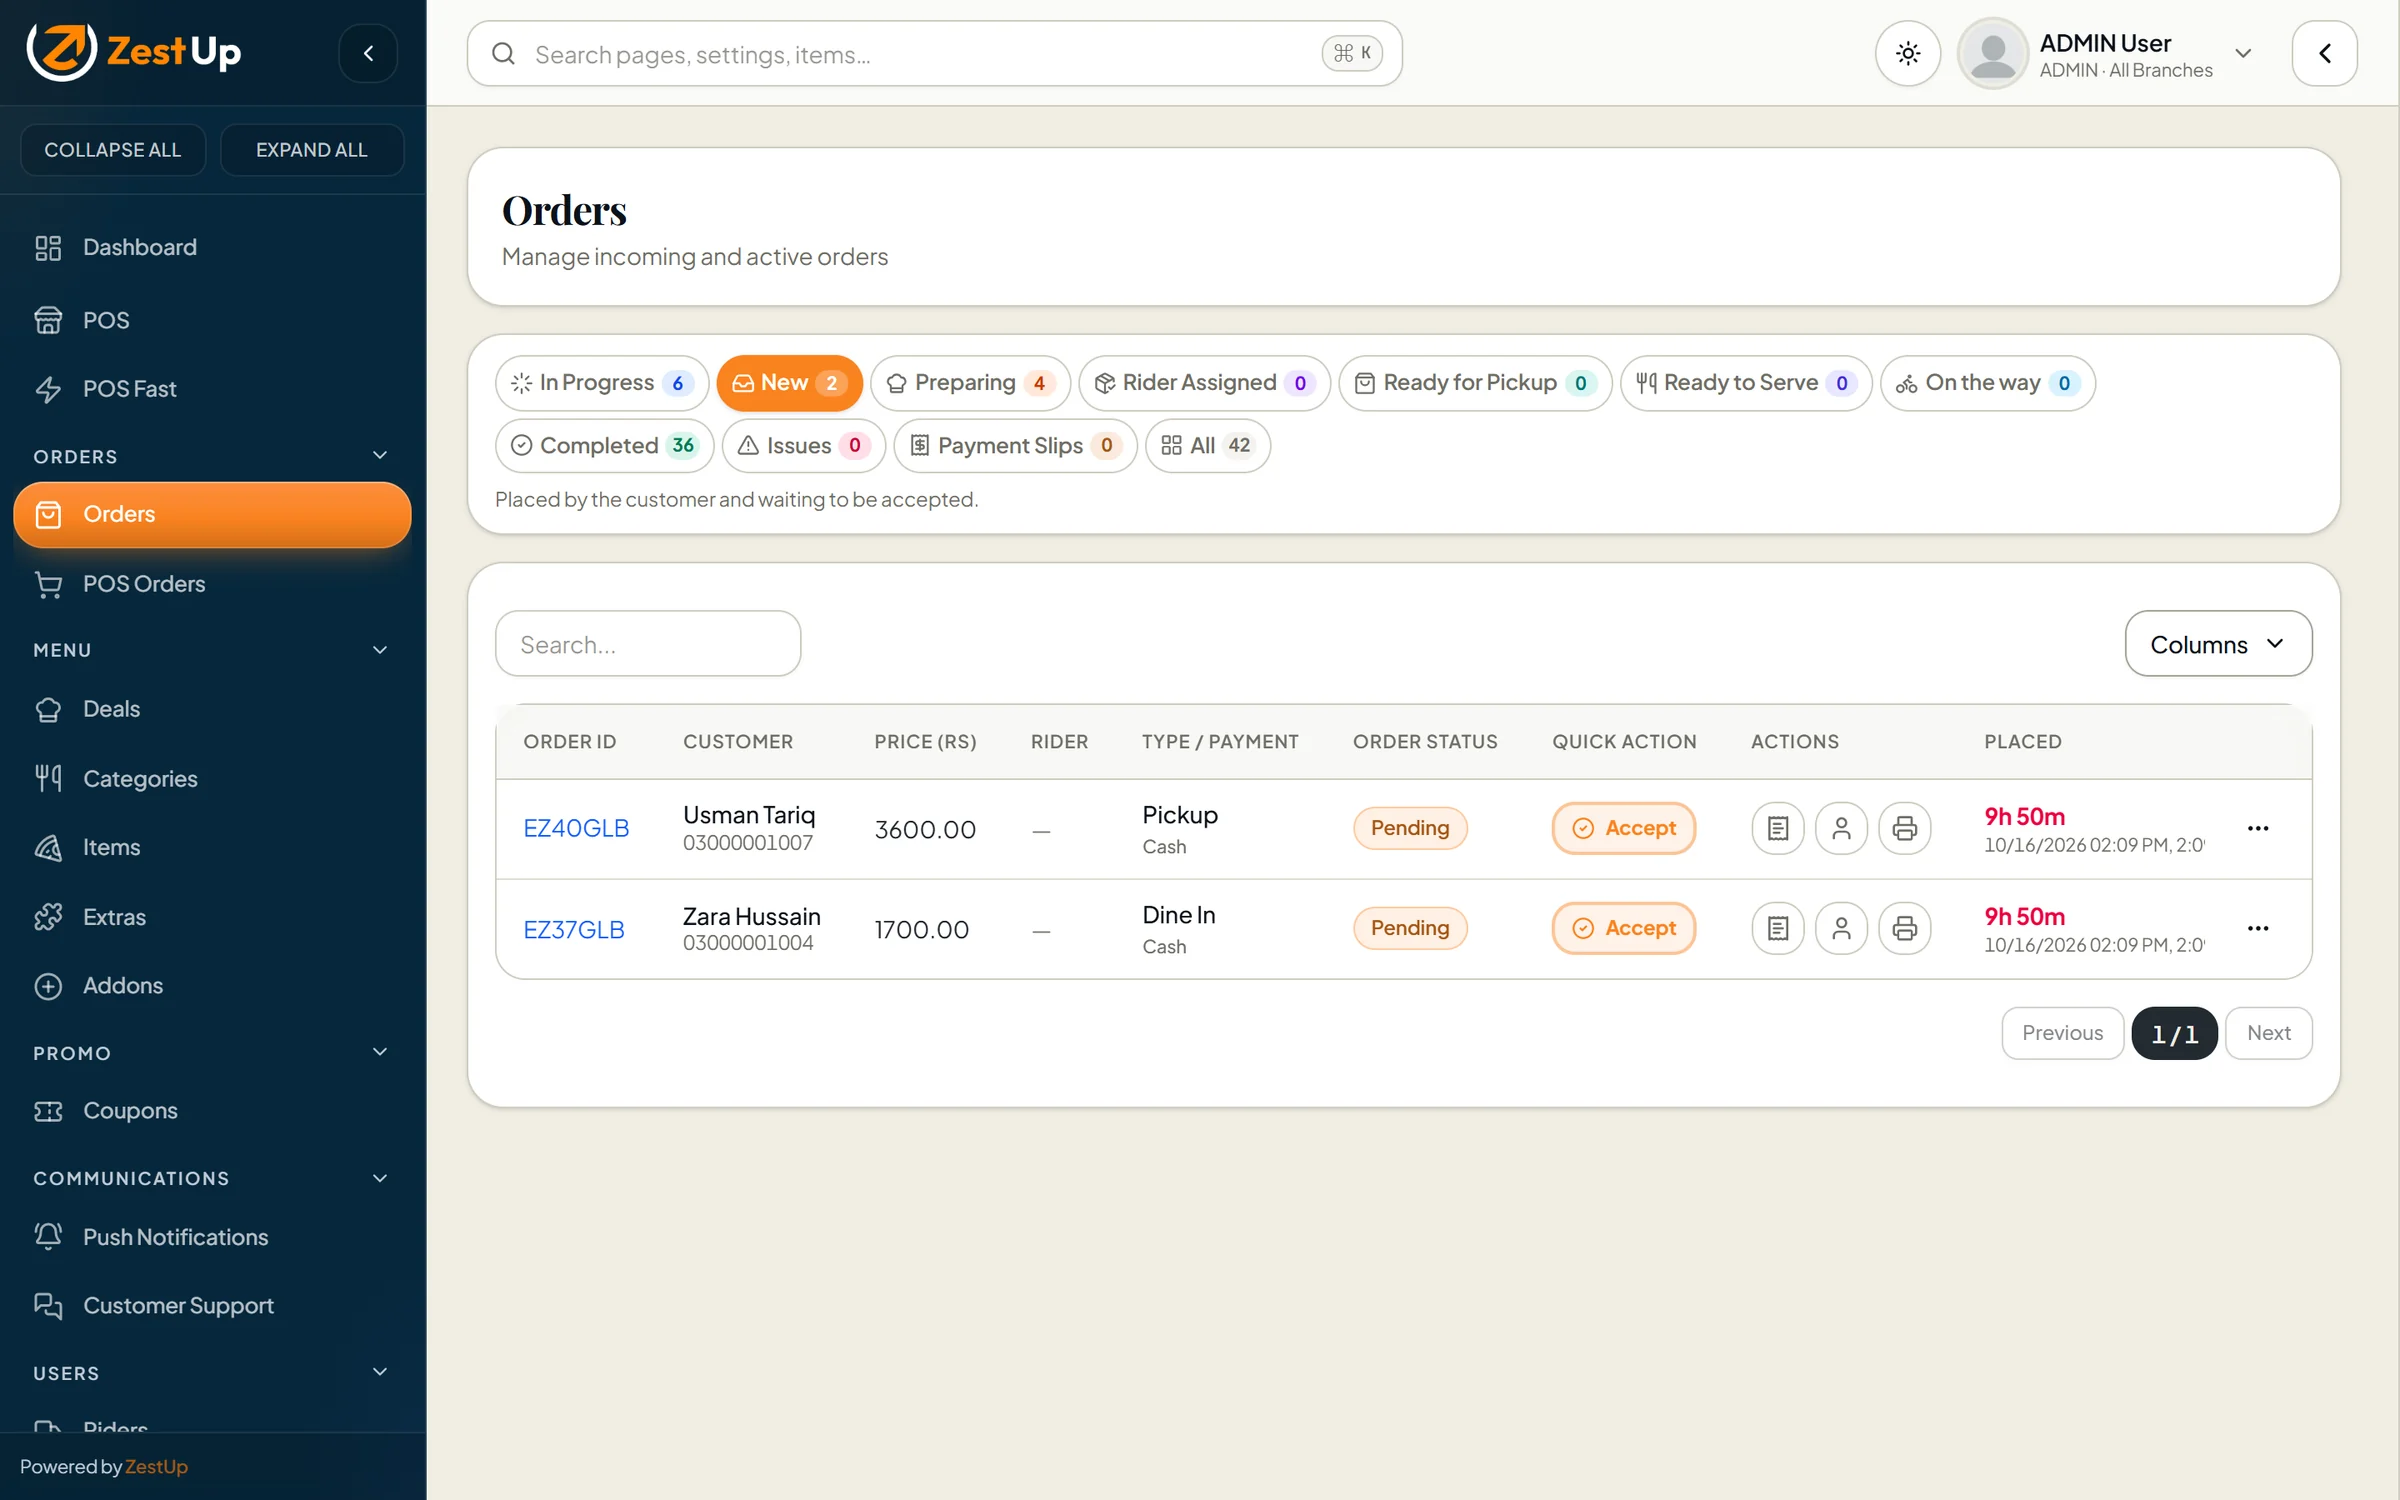
Task: Toggle the light/dark theme sun icon
Action: pyautogui.click(x=1907, y=53)
